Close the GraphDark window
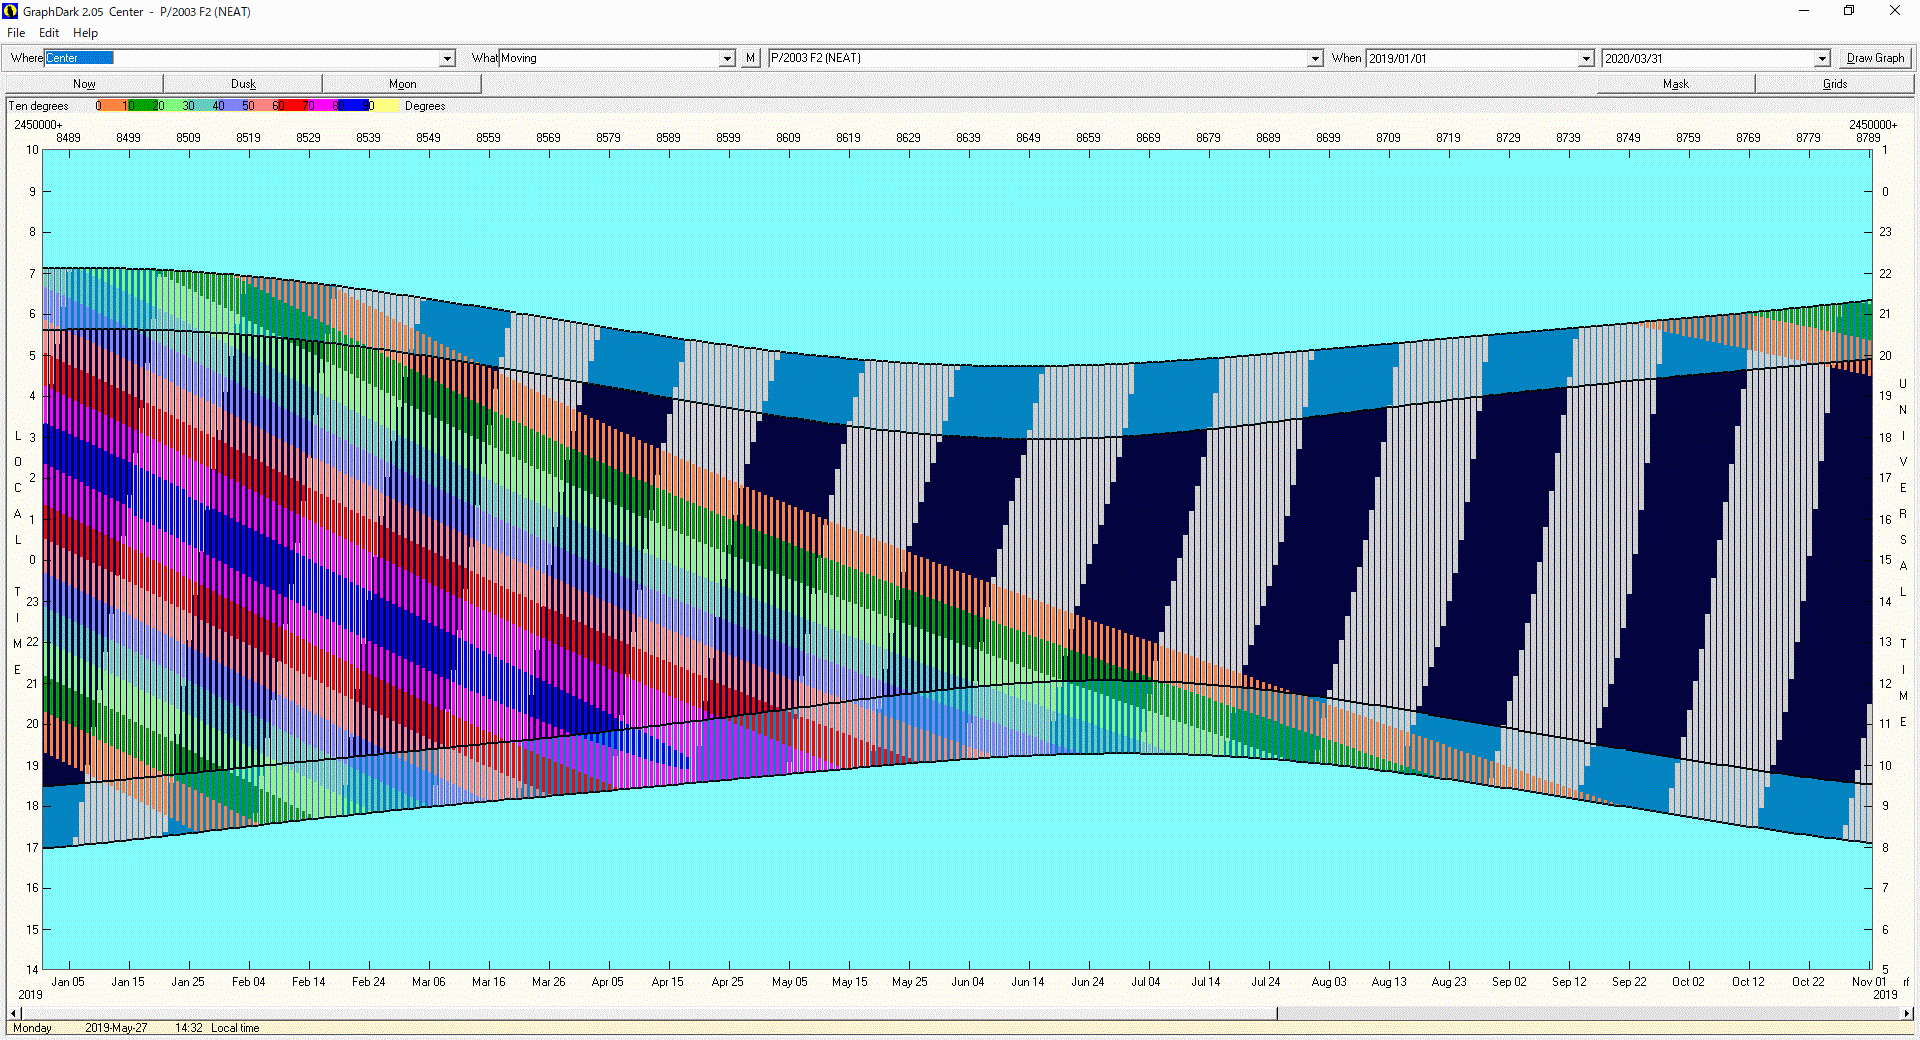Screen dimensions: 1920x1040 point(1895,11)
